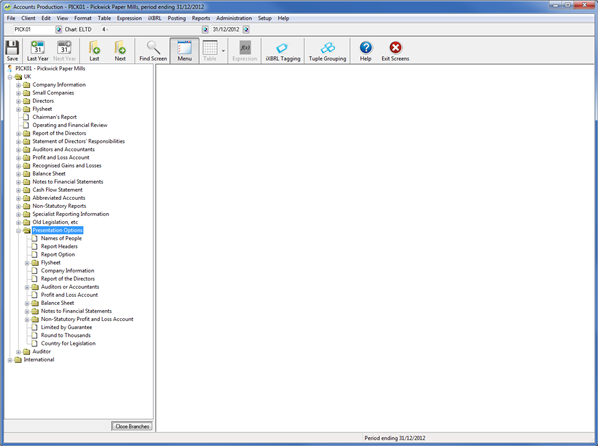Open the Last screen icon
598x446 pixels.
[x=94, y=51]
